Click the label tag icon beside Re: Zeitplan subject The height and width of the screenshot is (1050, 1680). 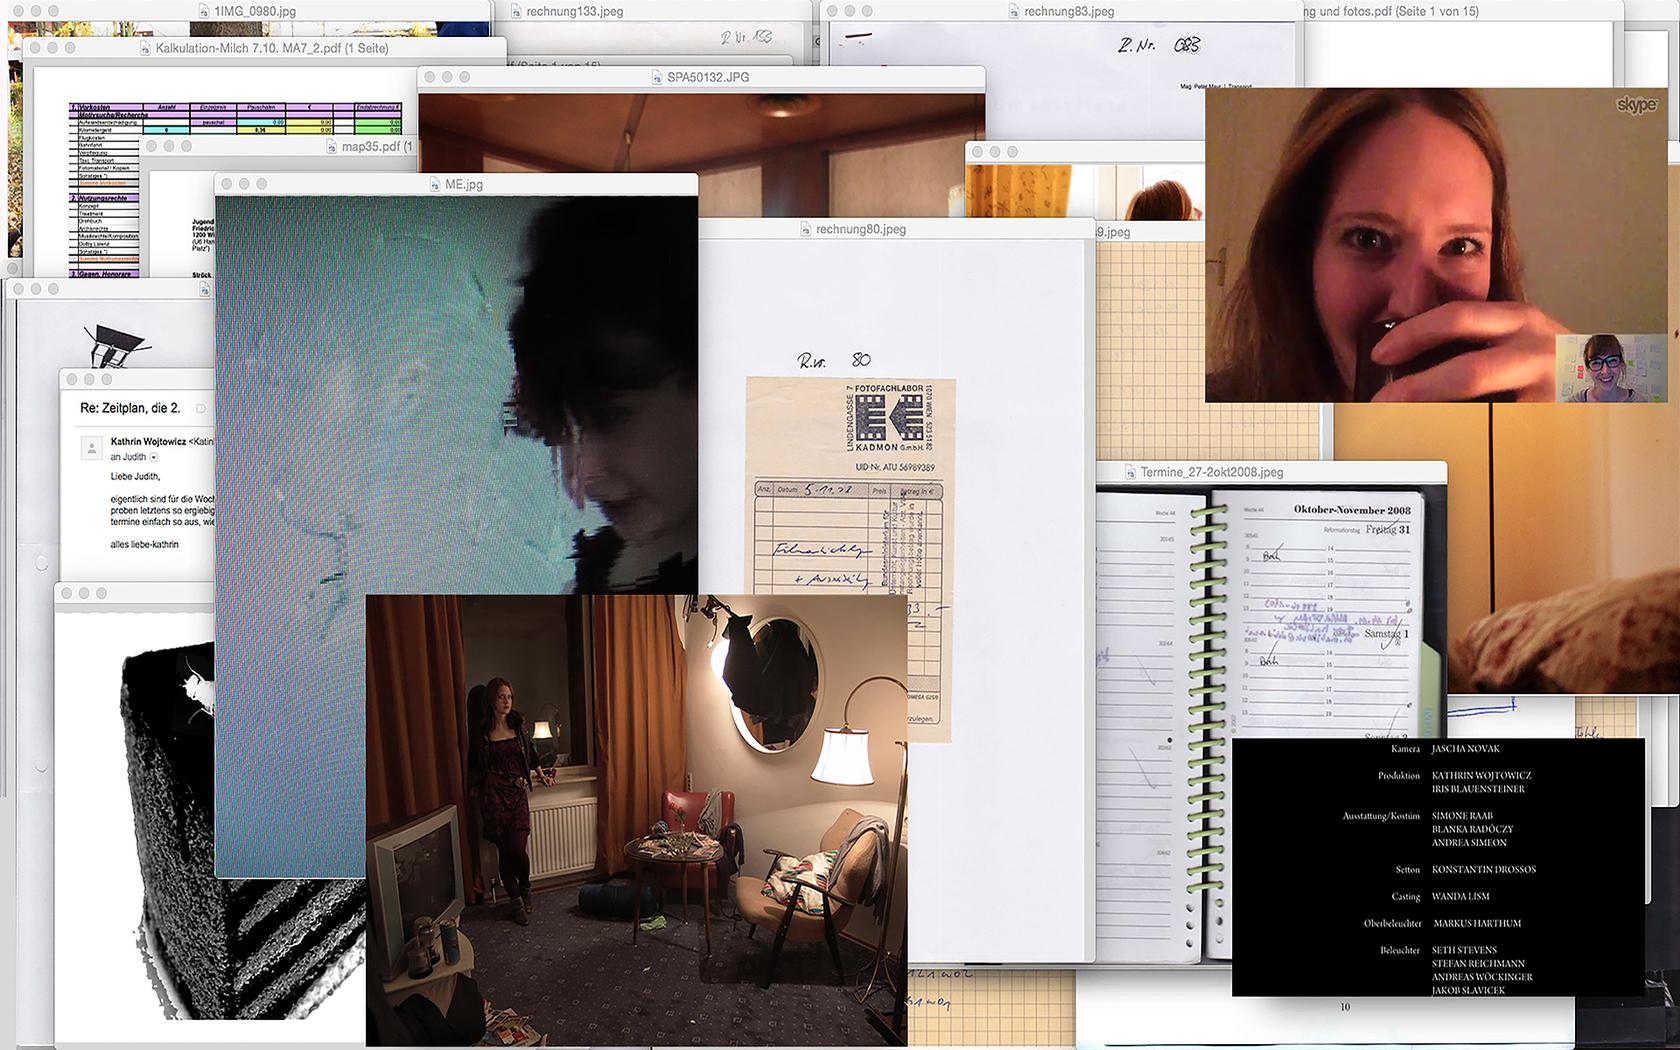click(x=201, y=408)
